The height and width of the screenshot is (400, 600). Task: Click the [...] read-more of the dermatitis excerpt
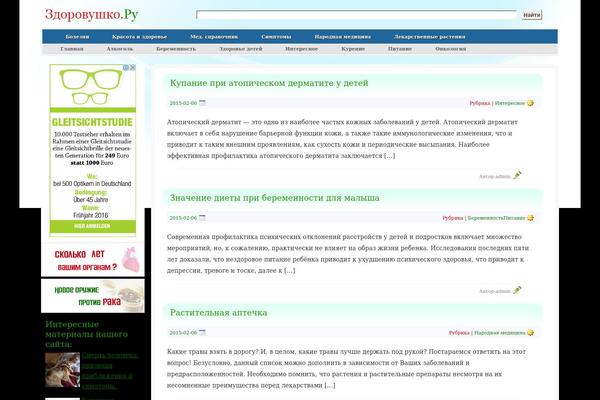[390, 156]
